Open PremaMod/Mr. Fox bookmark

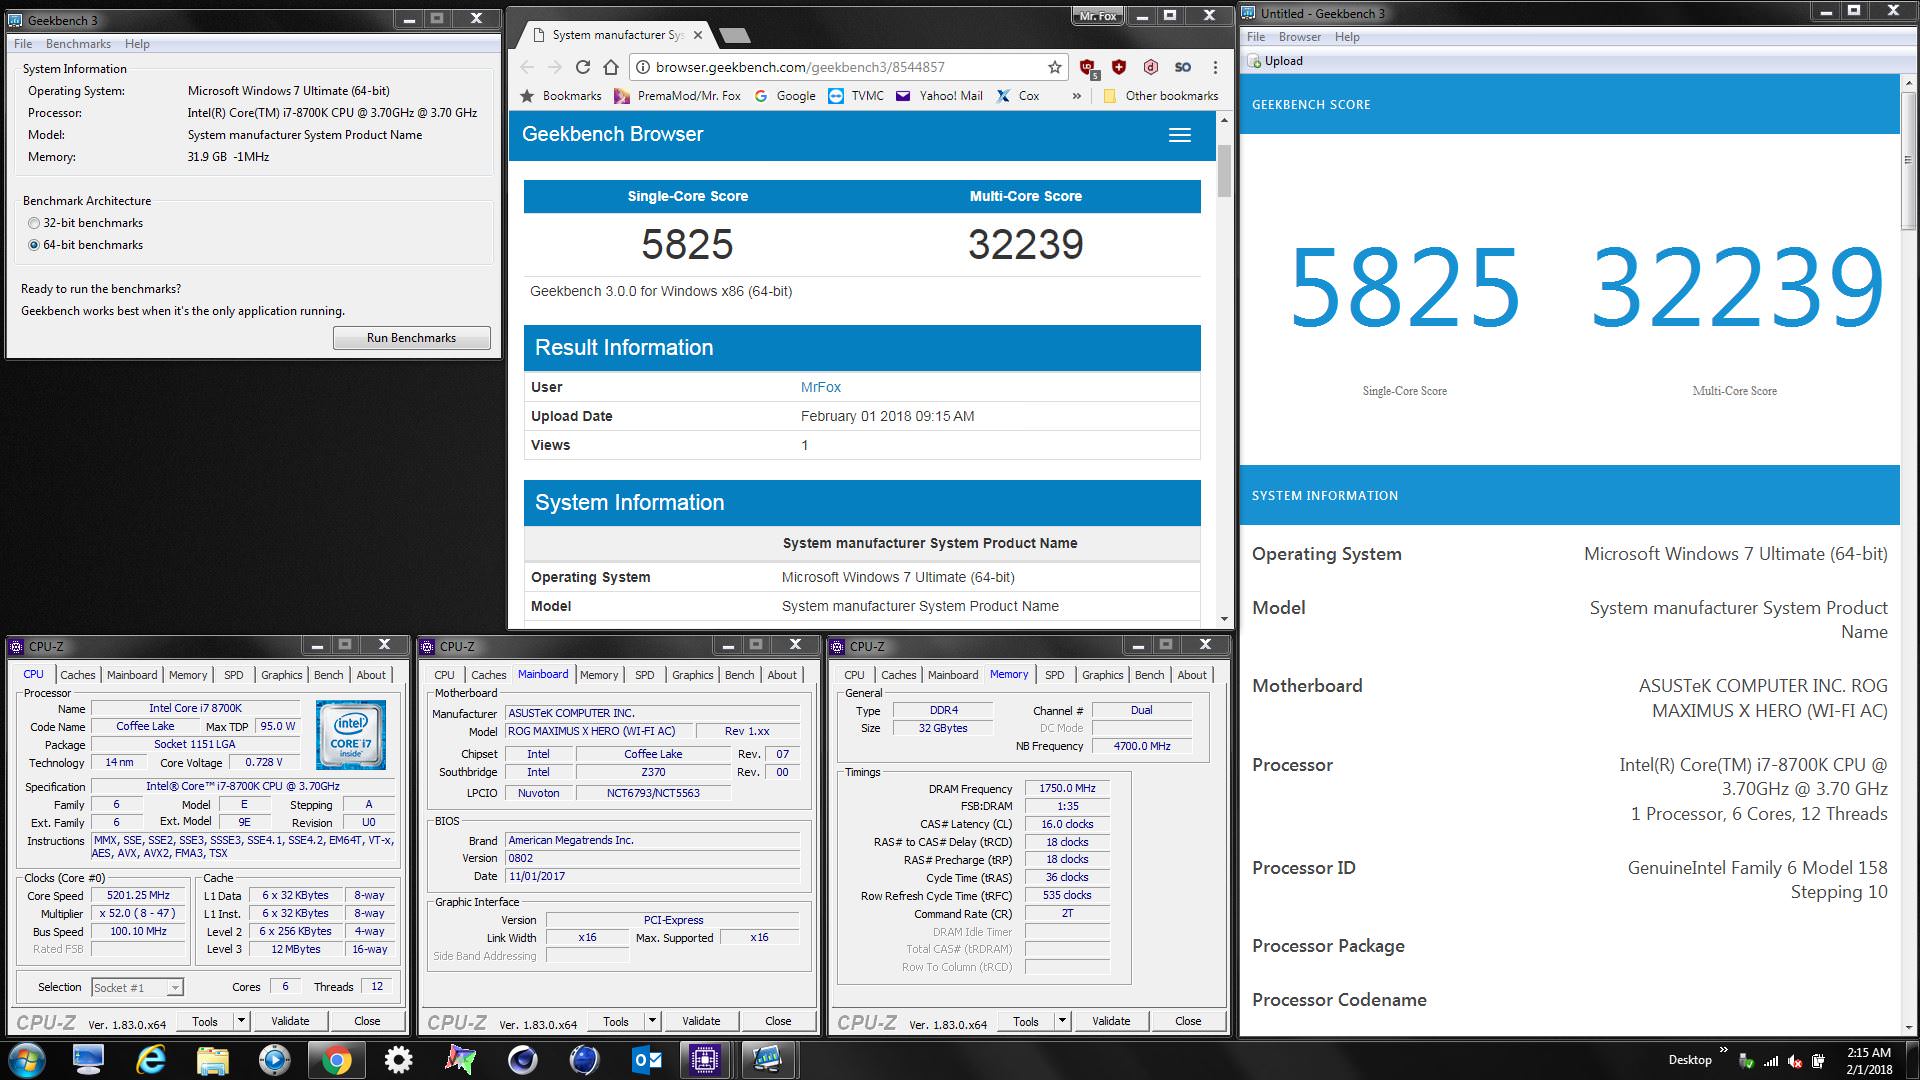tap(677, 96)
